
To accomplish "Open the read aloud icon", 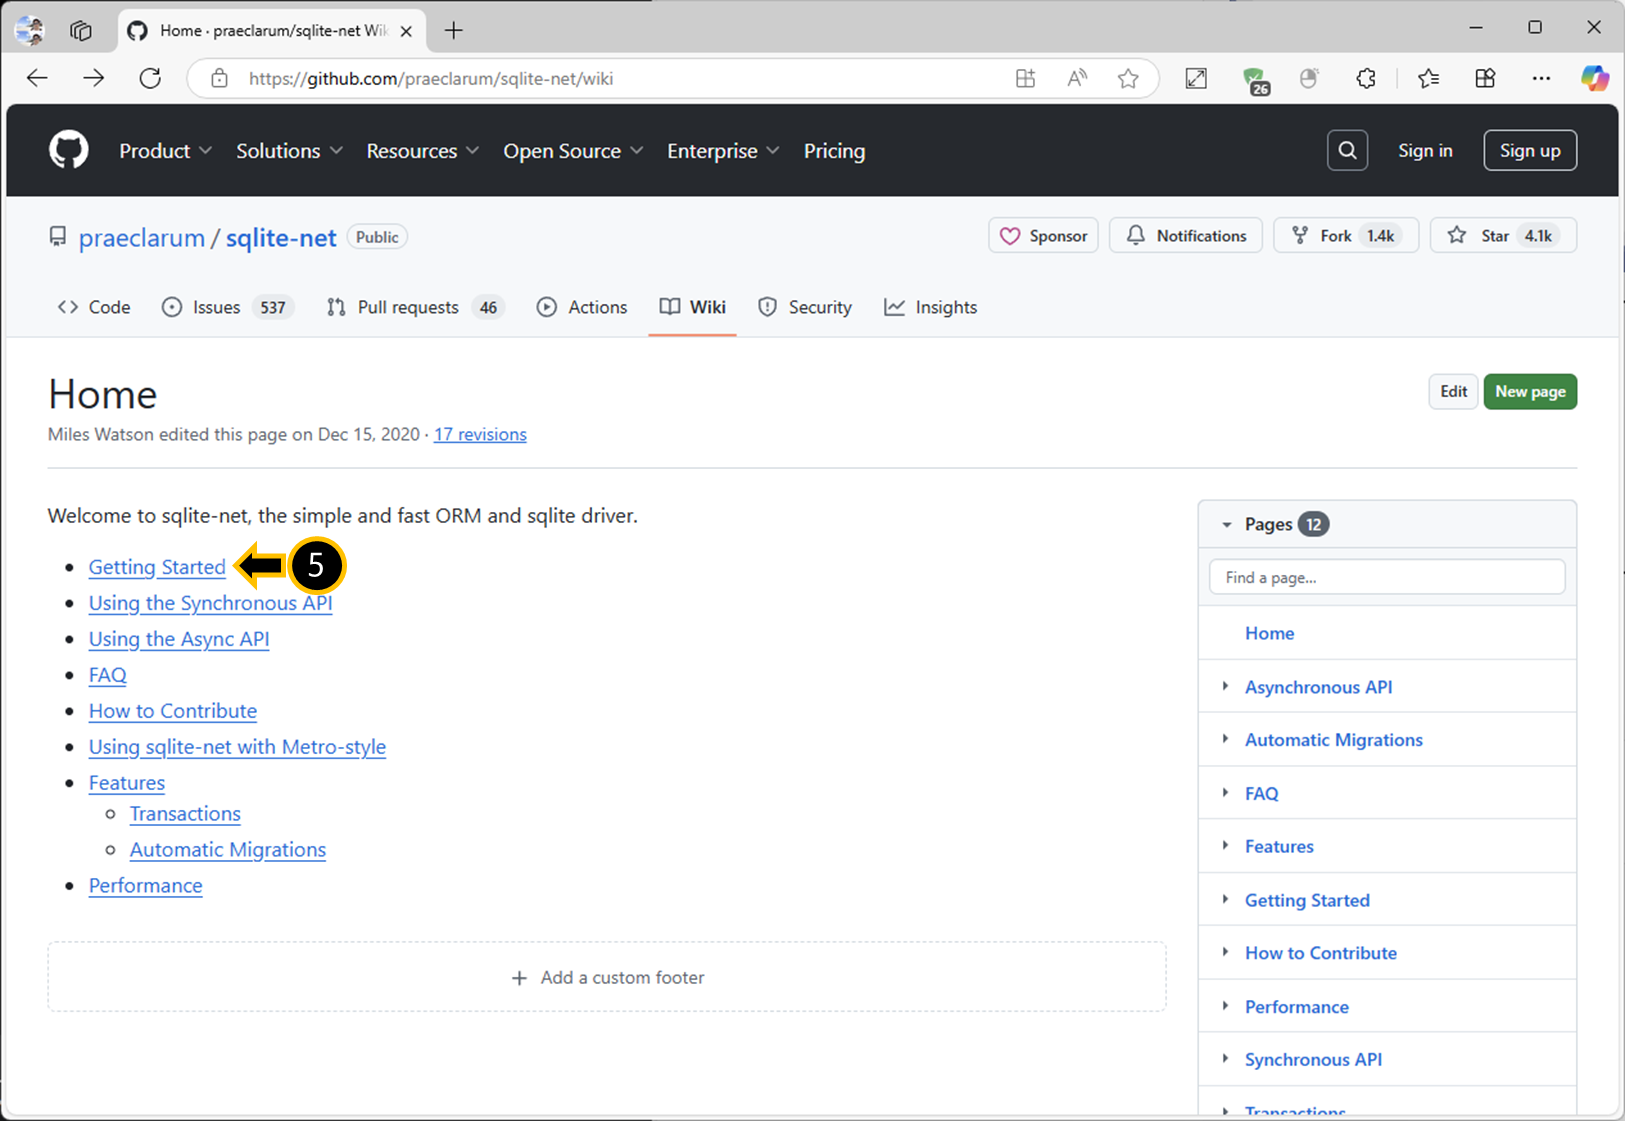I will [x=1077, y=78].
